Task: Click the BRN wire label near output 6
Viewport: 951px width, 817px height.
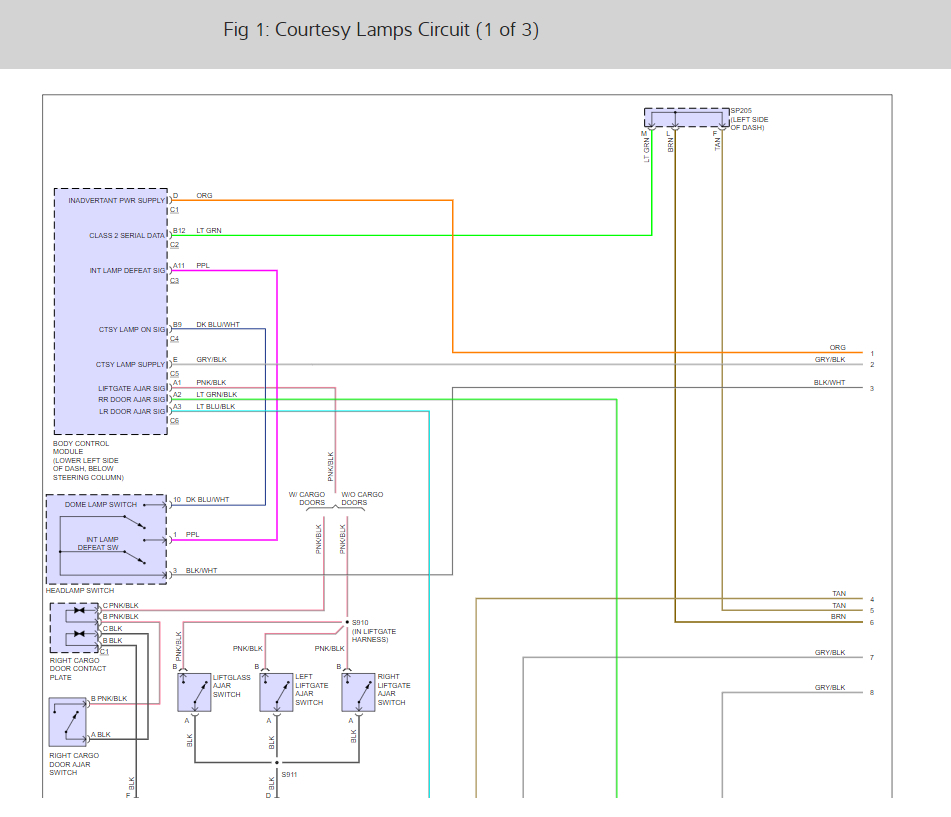Action: point(838,616)
